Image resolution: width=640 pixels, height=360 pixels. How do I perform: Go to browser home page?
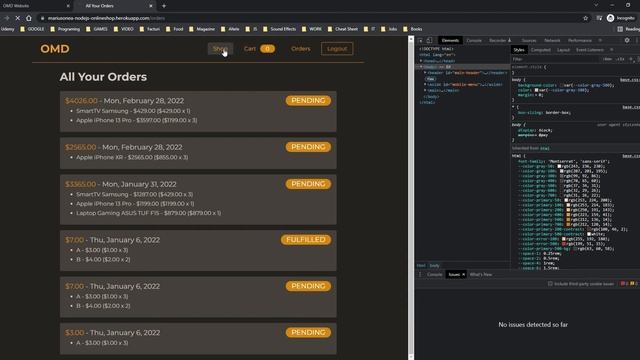coord(29,18)
